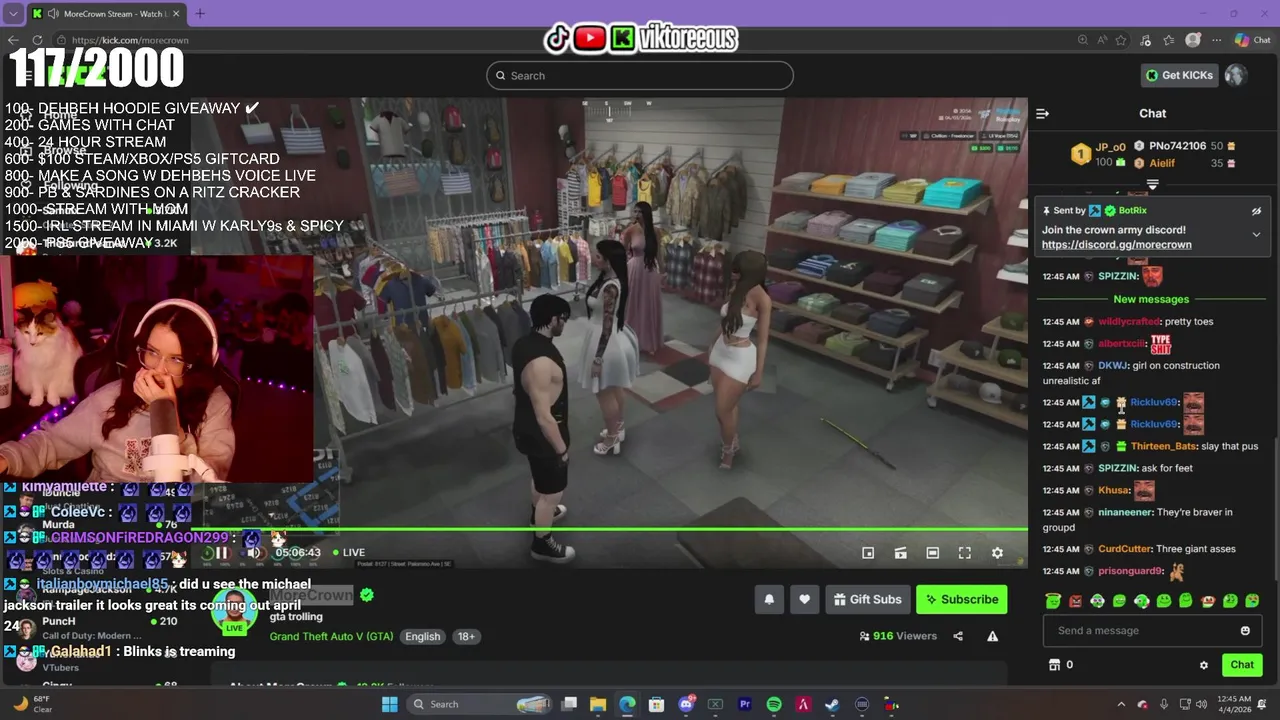Toggle theater mode on player
This screenshot has width=1280, height=720.
[x=933, y=553]
